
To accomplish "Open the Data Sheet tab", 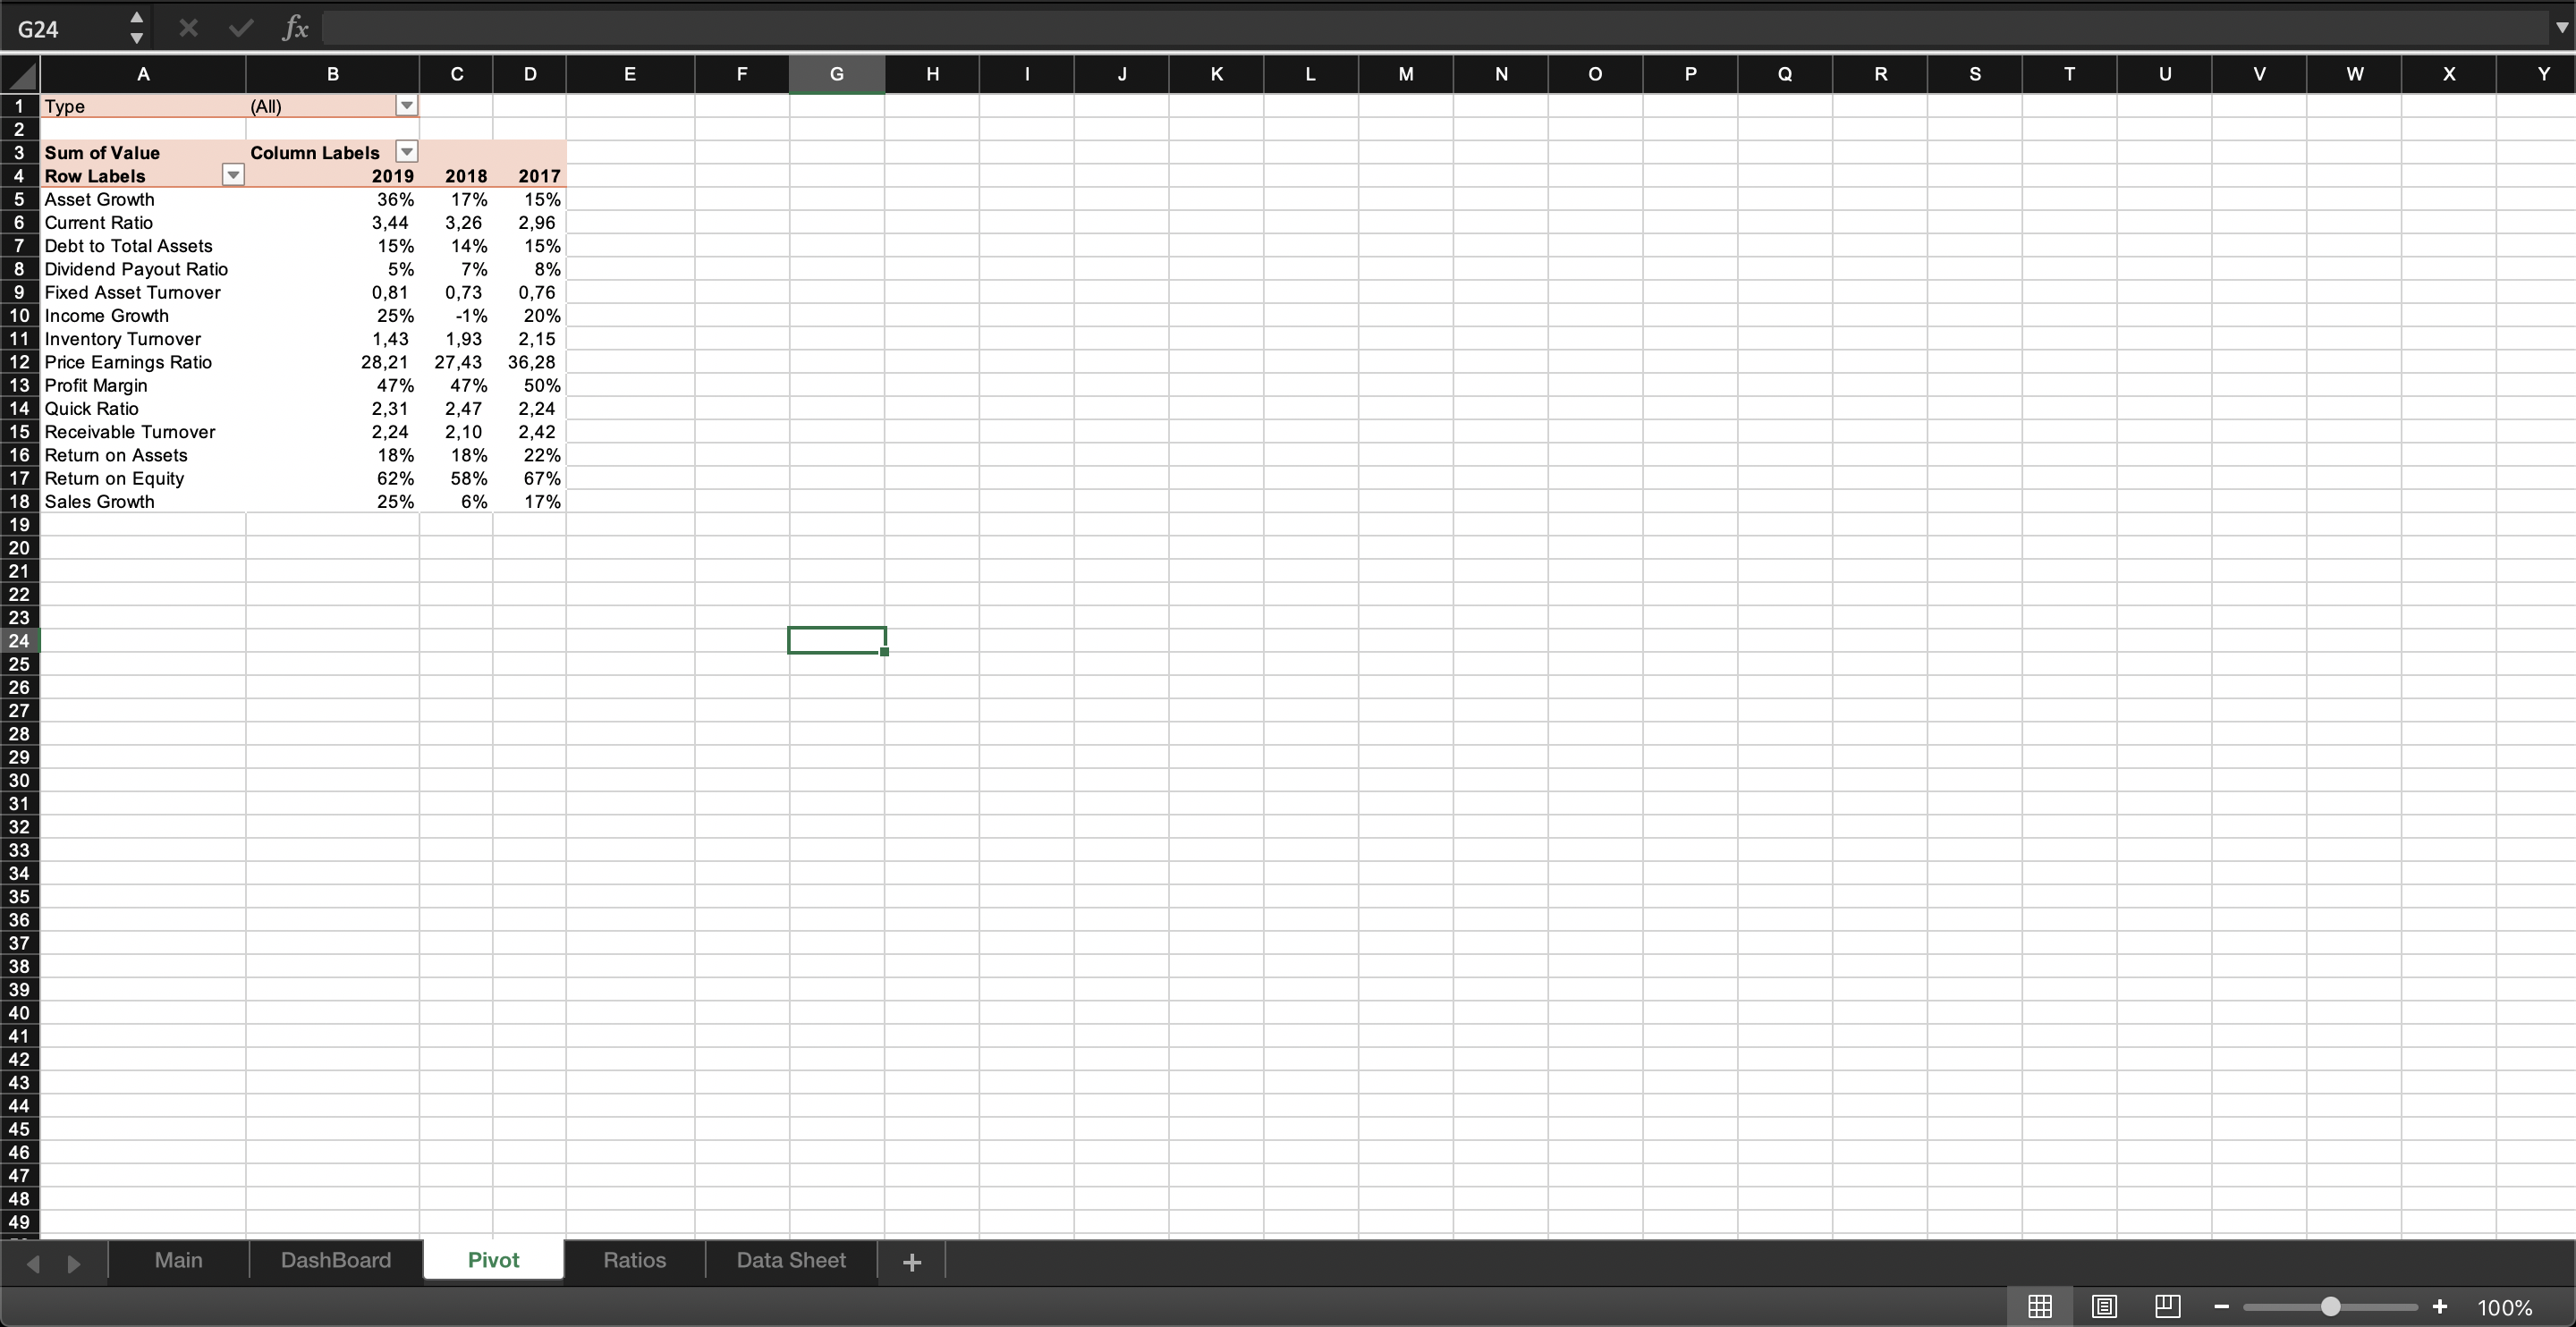I will pyautogui.click(x=791, y=1260).
